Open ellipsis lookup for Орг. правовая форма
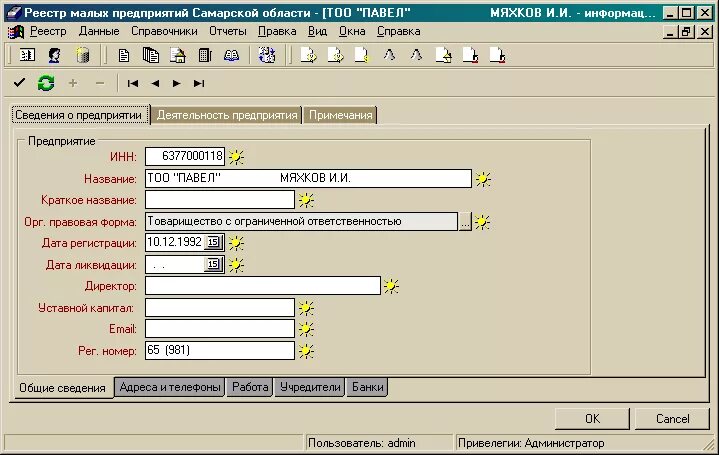719x455 pixels. 465,222
